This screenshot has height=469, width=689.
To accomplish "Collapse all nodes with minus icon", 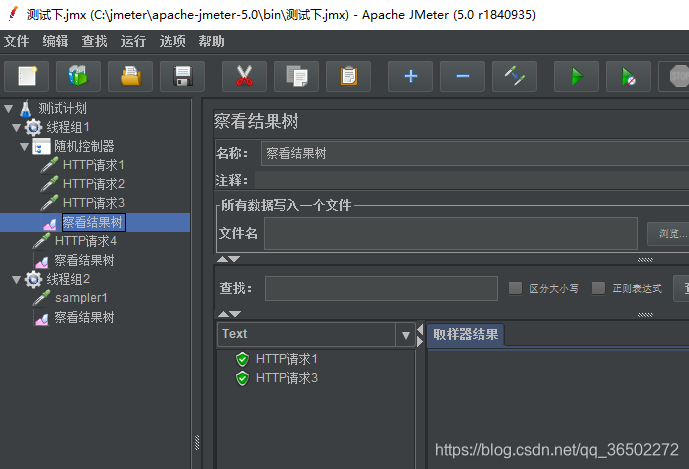I will click(x=462, y=76).
